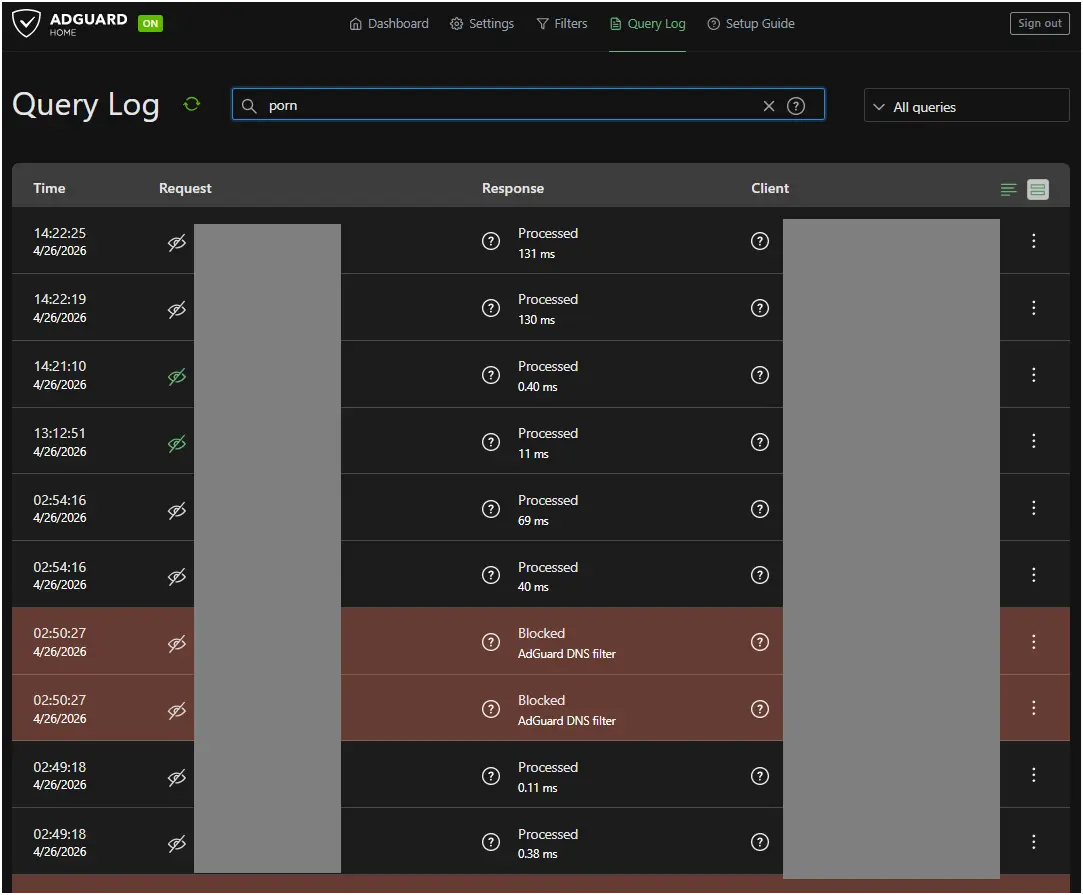Image resolution: width=1083 pixels, height=895 pixels.
Task: Toggle the crossed-eye icon in the 14:22:19 row
Action: pyautogui.click(x=177, y=309)
